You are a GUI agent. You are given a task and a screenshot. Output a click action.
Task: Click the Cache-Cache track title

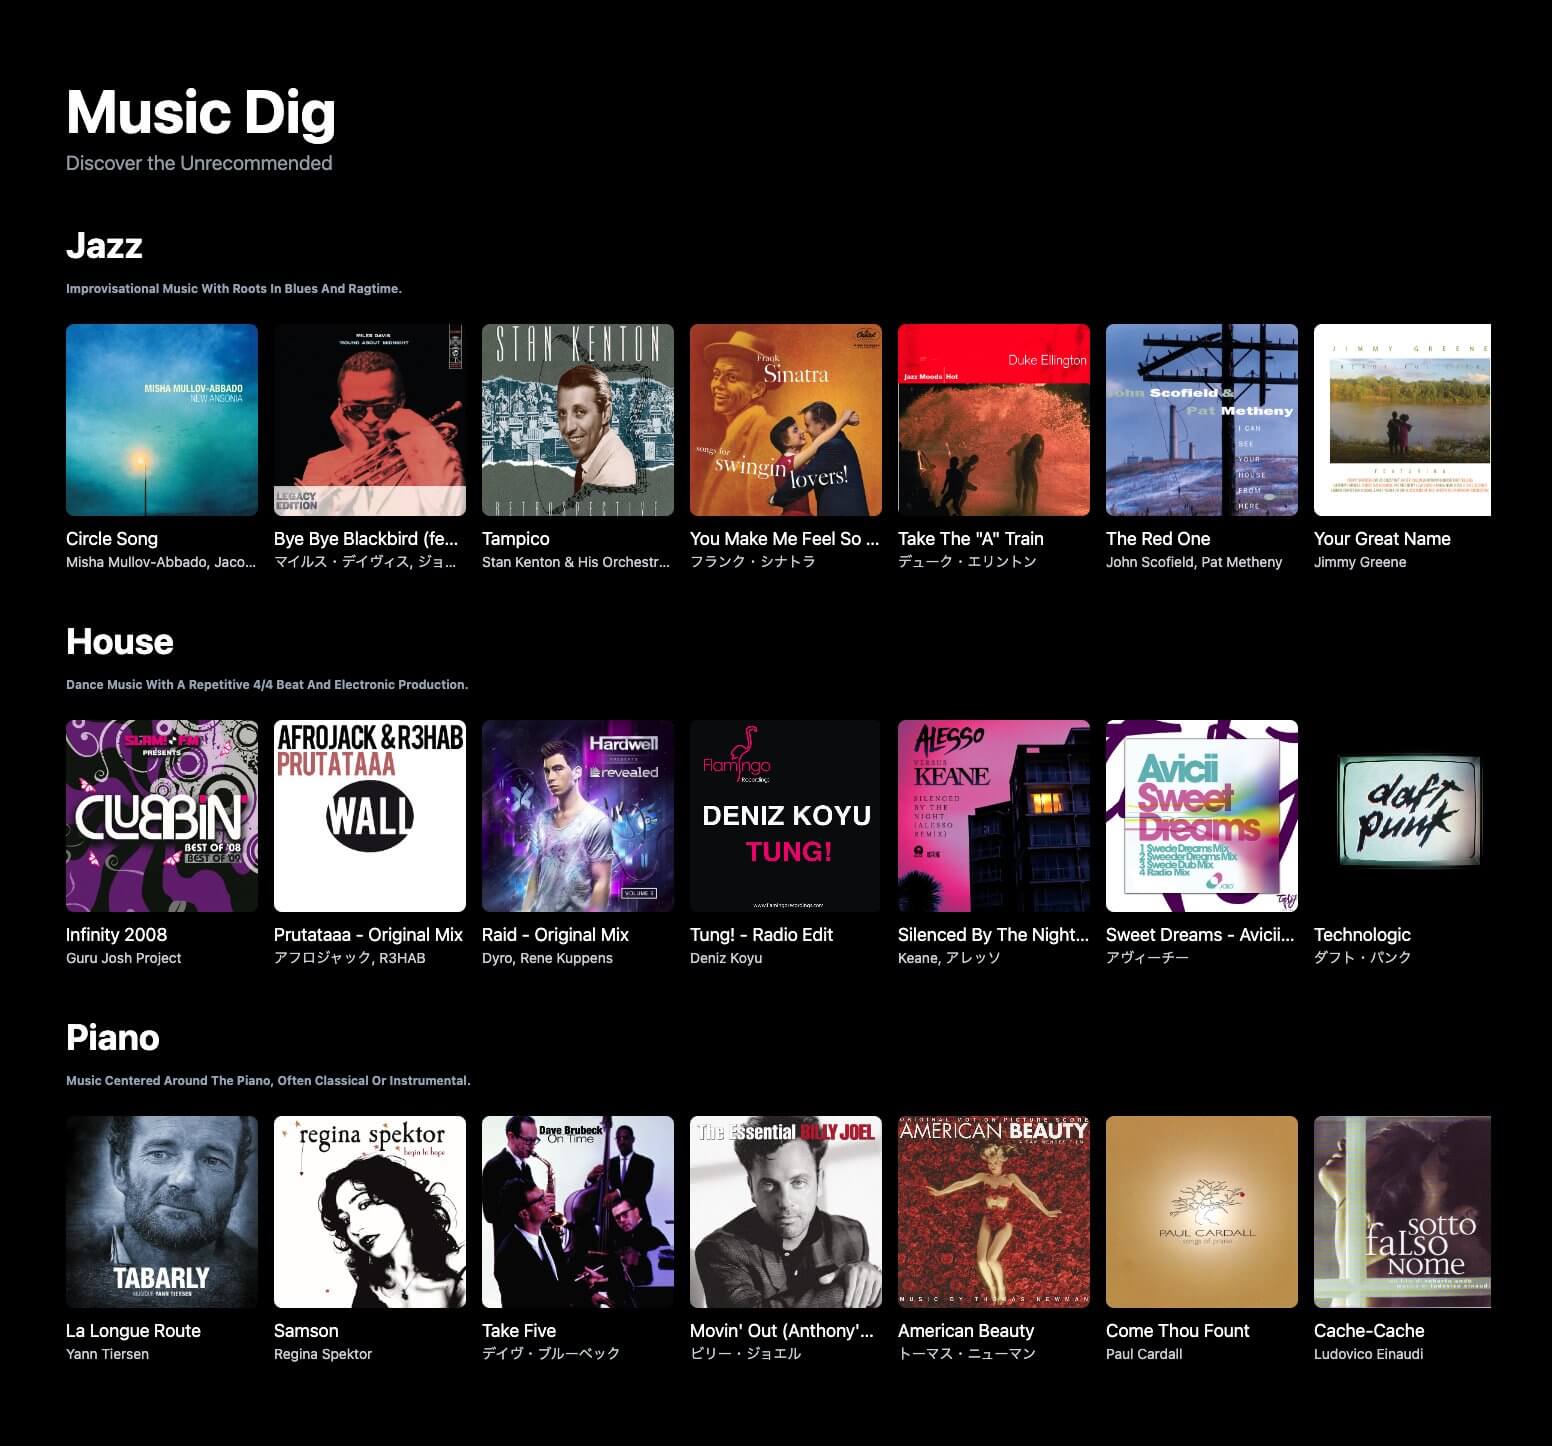pos(1369,1331)
